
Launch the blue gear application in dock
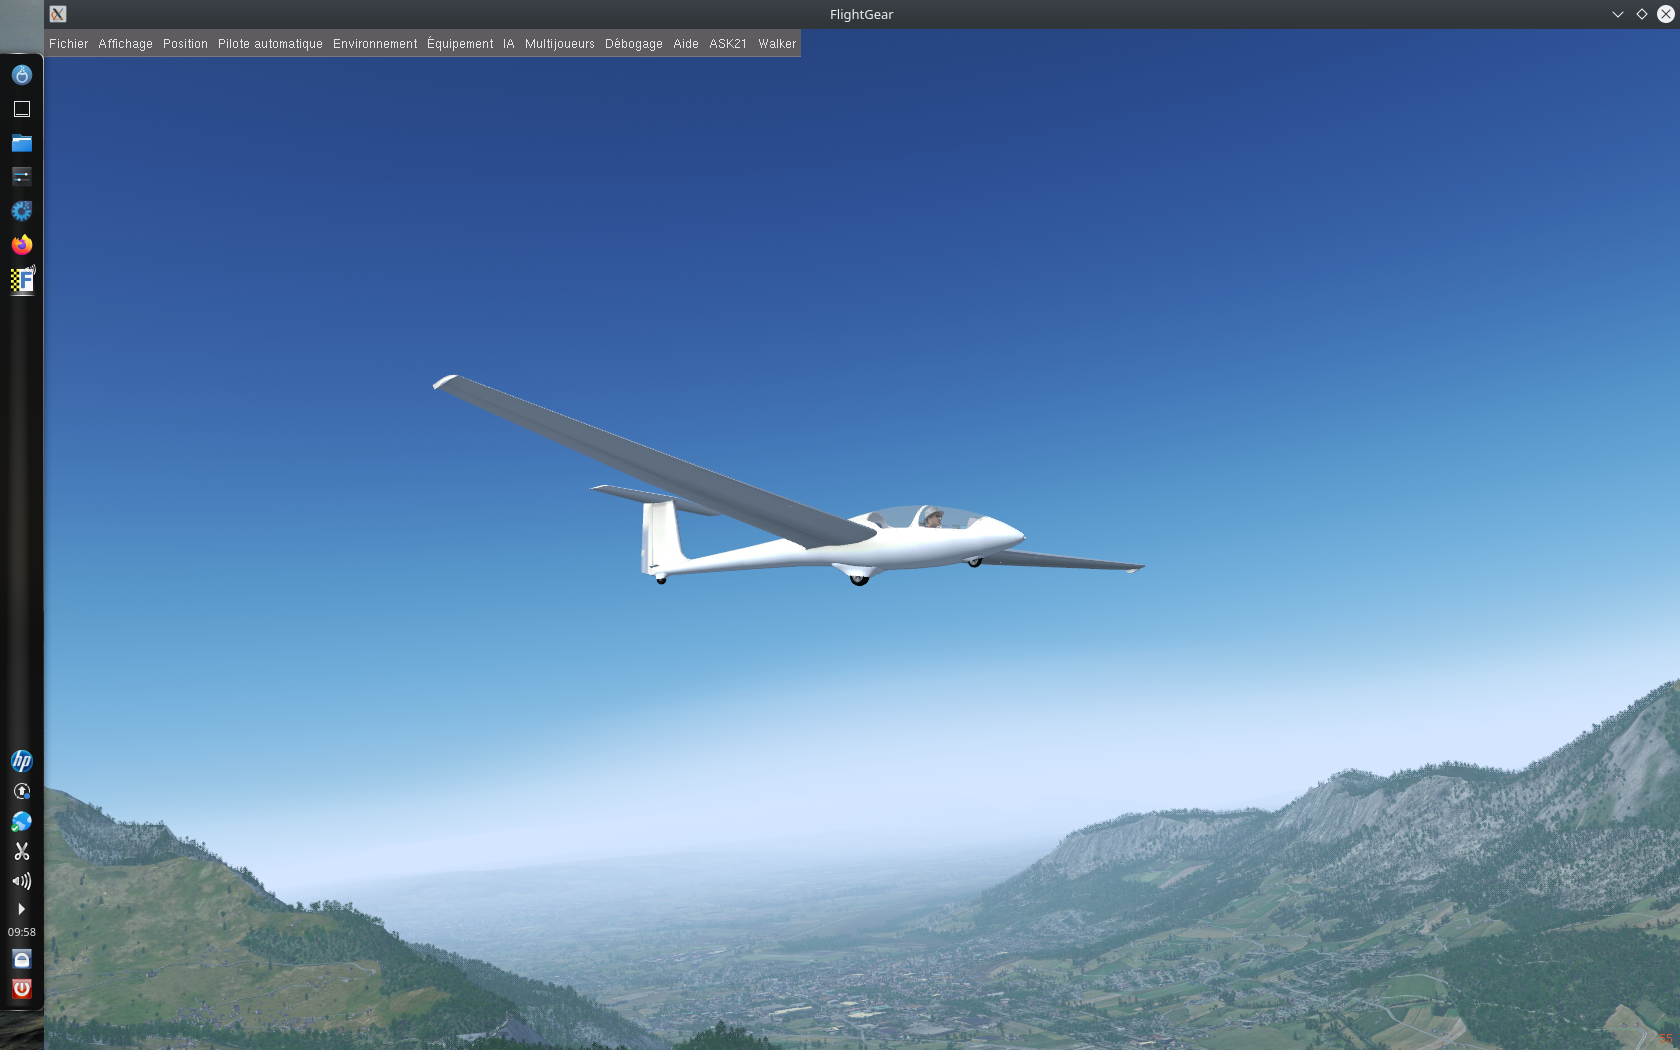tap(22, 211)
